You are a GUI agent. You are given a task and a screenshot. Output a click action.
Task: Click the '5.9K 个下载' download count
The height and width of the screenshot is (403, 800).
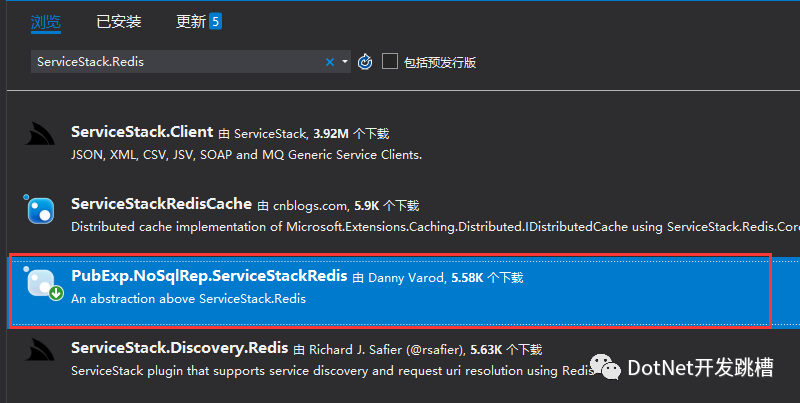[387, 206]
